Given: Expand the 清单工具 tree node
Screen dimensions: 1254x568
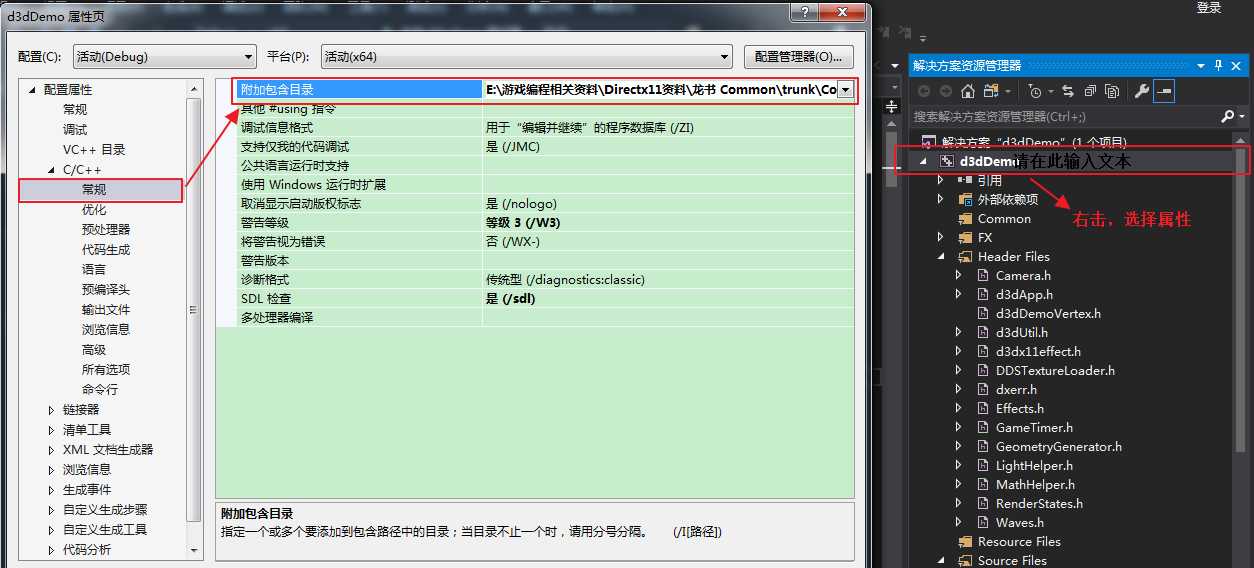Looking at the screenshot, I should (52, 430).
